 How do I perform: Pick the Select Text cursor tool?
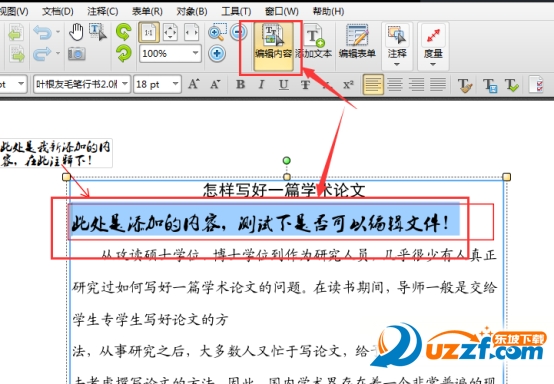point(97,32)
